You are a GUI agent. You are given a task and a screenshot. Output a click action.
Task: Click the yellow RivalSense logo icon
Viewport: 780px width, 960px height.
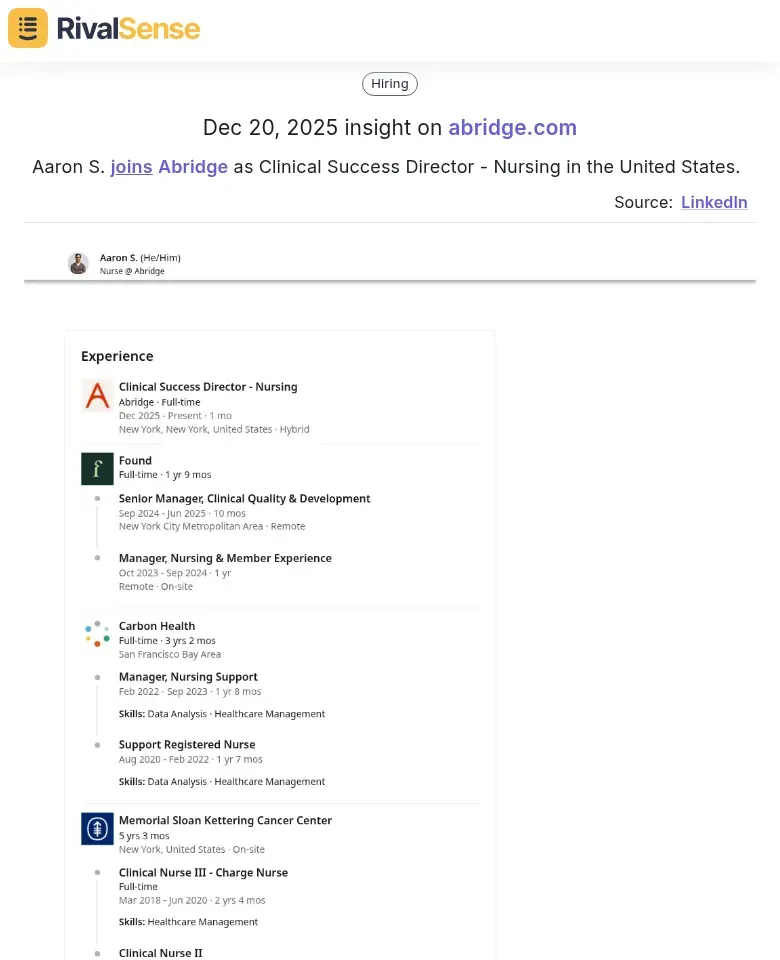27,29
